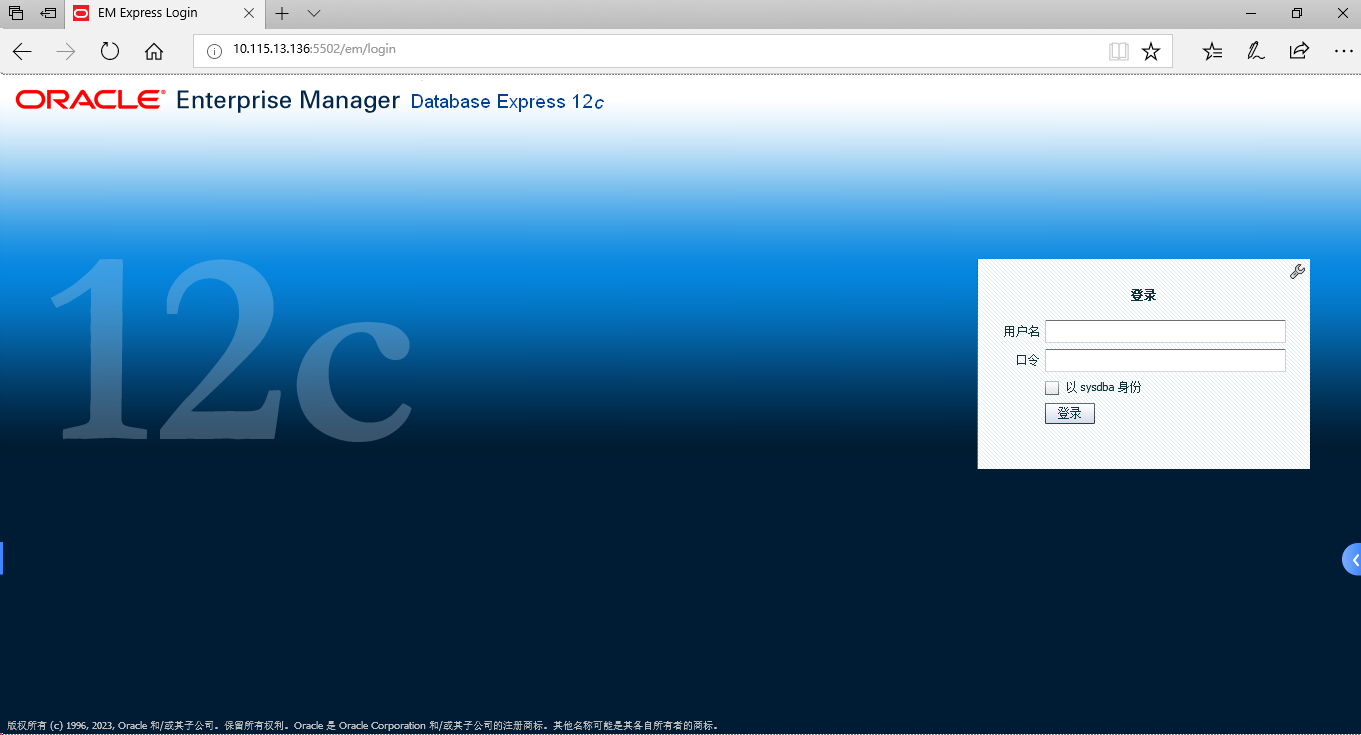Click the 登录 heading in the panel
Image resolution: width=1361 pixels, height=735 pixels.
(x=1143, y=295)
